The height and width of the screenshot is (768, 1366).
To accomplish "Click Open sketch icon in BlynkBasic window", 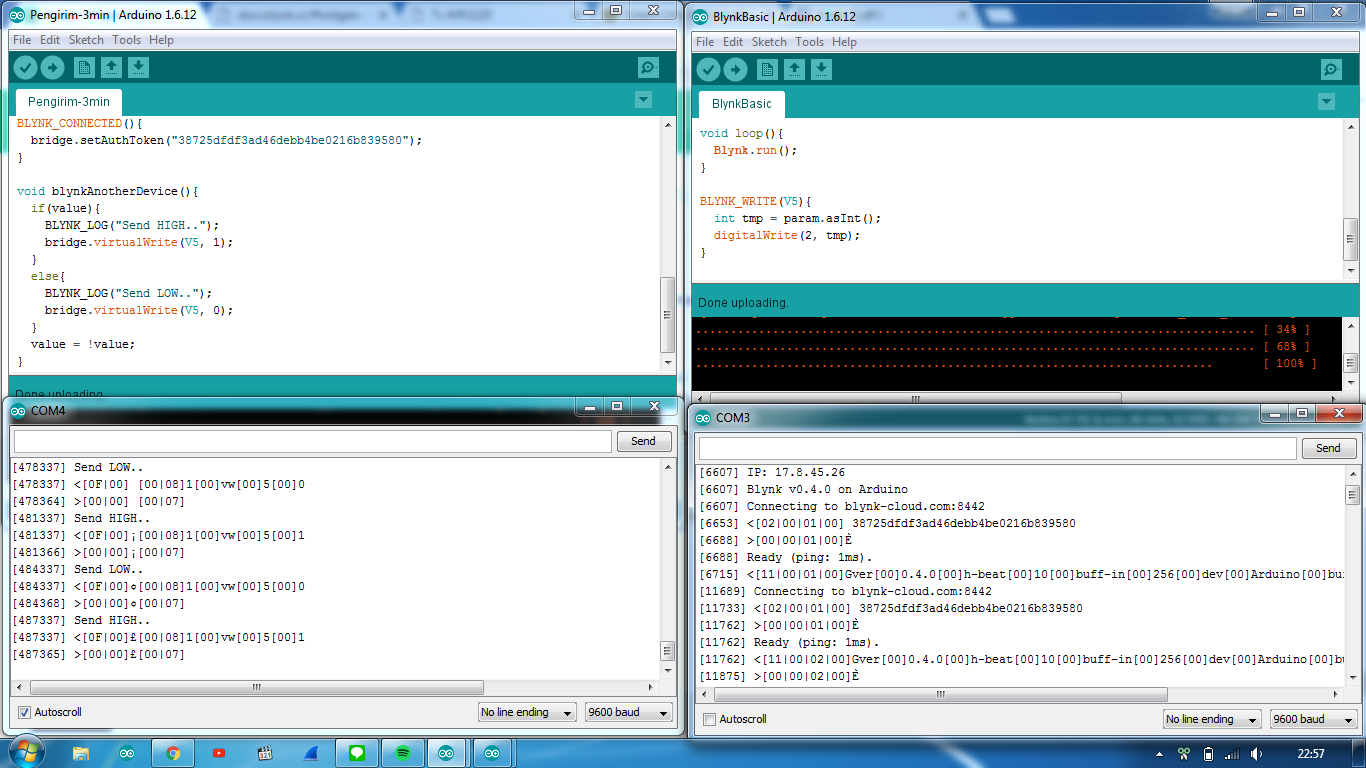I will coord(795,69).
